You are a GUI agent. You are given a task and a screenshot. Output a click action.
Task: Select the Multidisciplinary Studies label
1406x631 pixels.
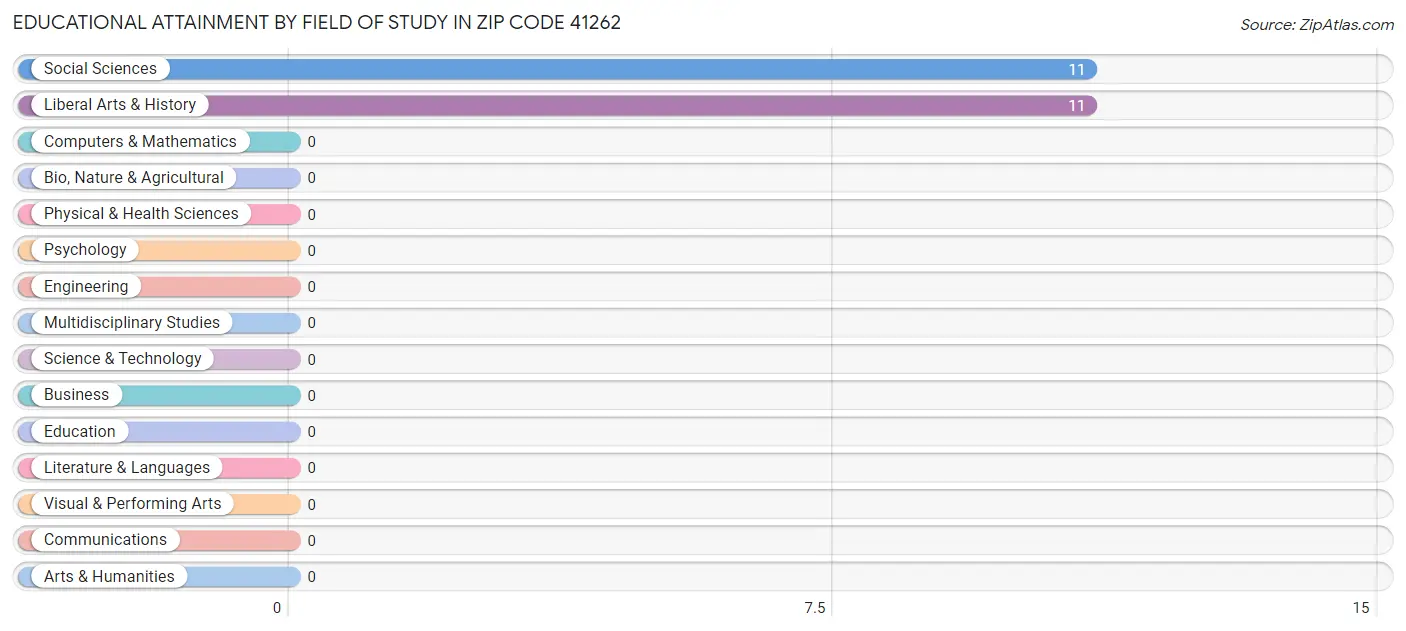point(132,323)
